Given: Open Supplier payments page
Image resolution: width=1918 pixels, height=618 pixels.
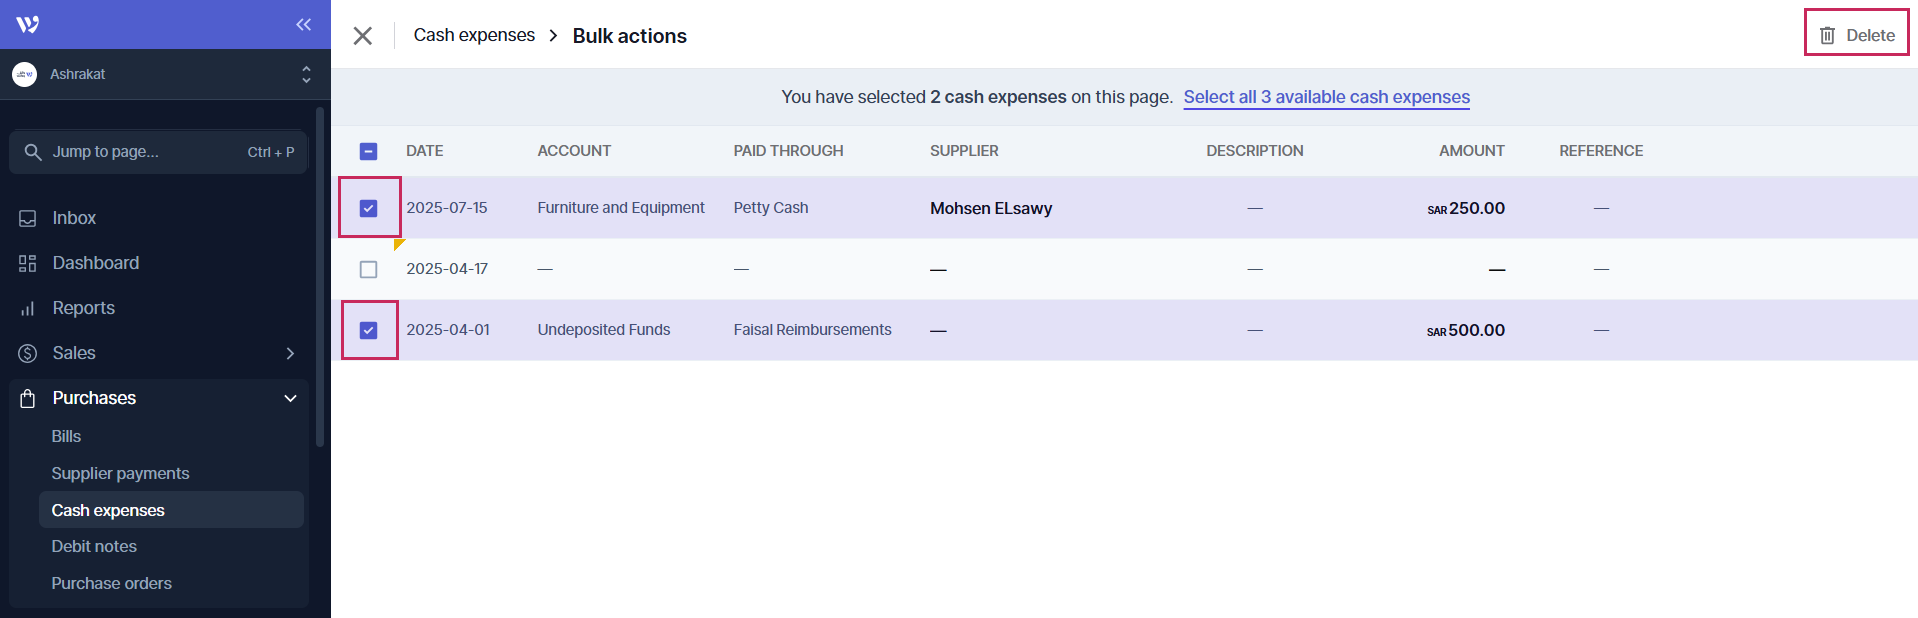Looking at the screenshot, I should (120, 473).
